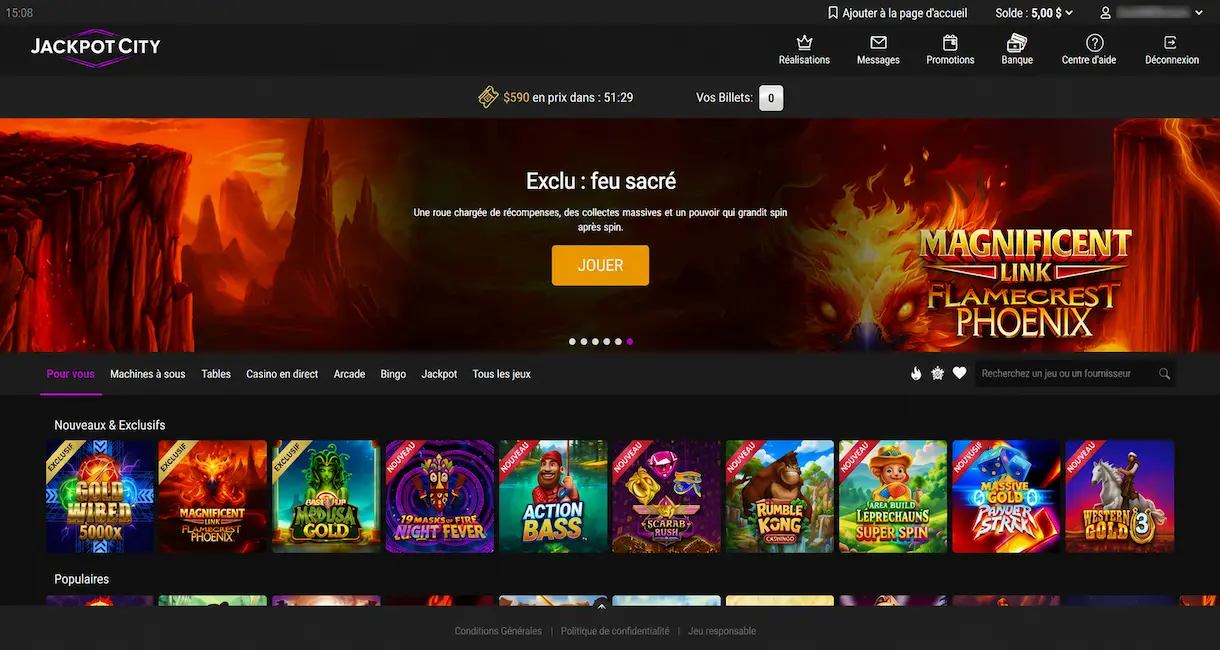Open the Messages envelope icon
The height and width of the screenshot is (650, 1220).
pos(878,43)
